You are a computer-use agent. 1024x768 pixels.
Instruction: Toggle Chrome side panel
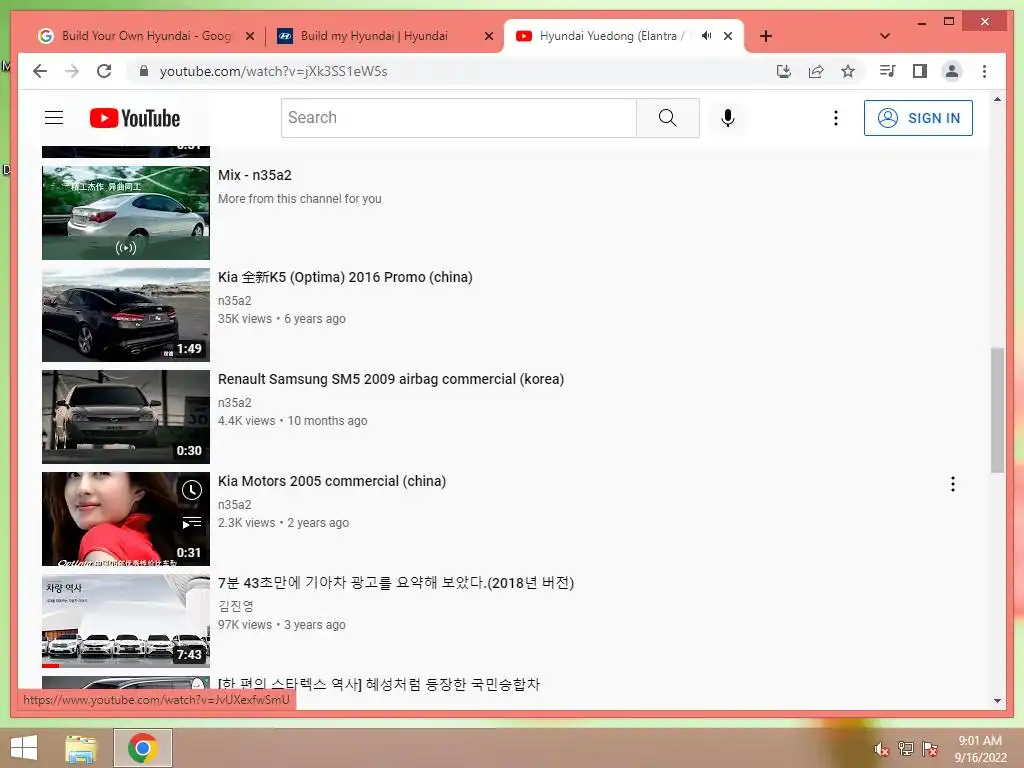tap(920, 71)
